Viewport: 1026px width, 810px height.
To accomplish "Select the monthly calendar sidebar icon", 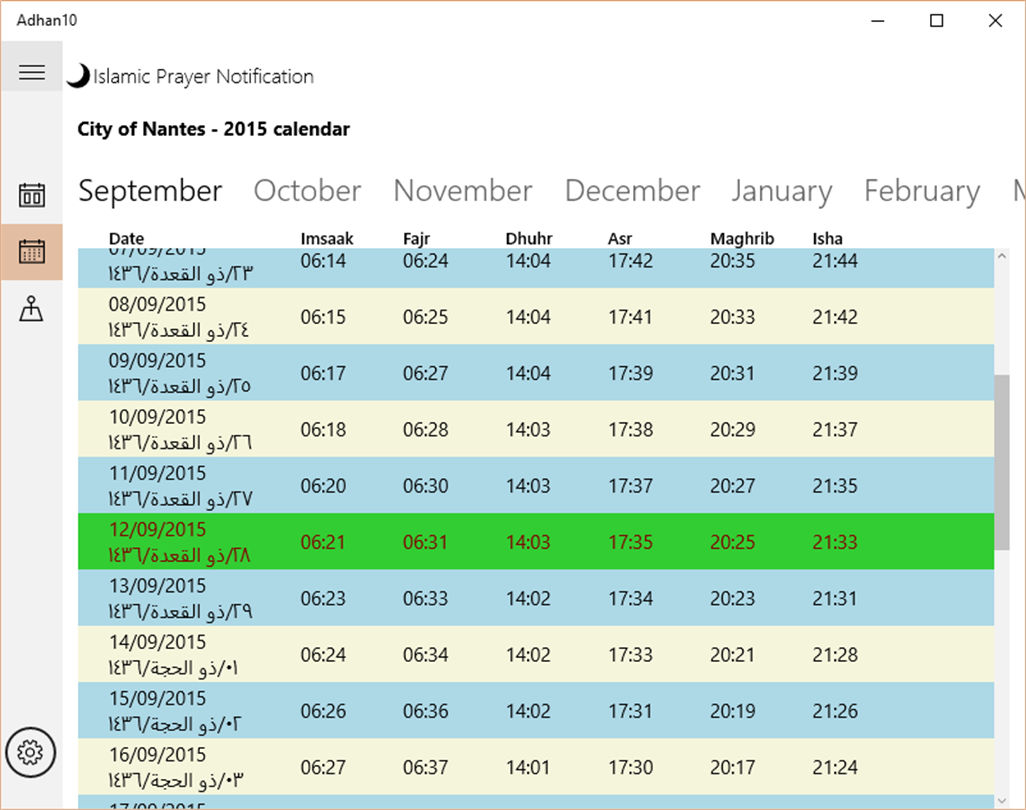I will point(31,252).
